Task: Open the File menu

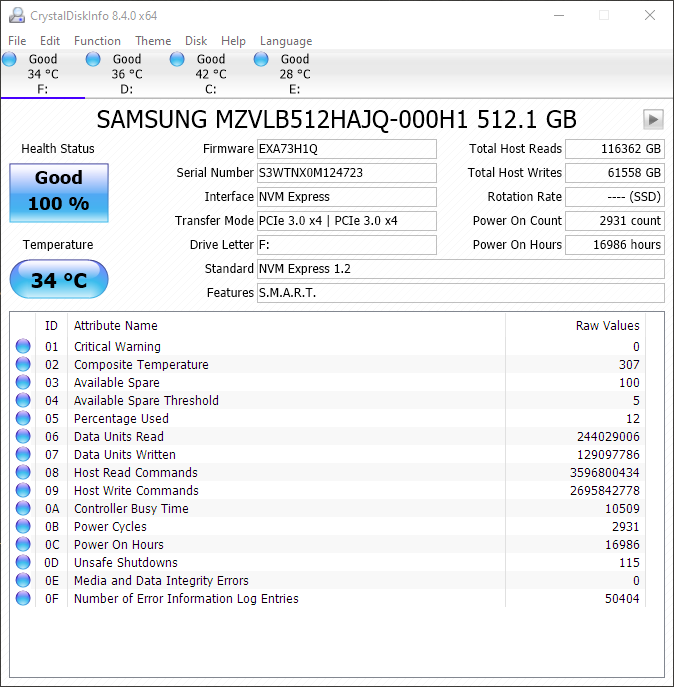Action: (x=17, y=41)
